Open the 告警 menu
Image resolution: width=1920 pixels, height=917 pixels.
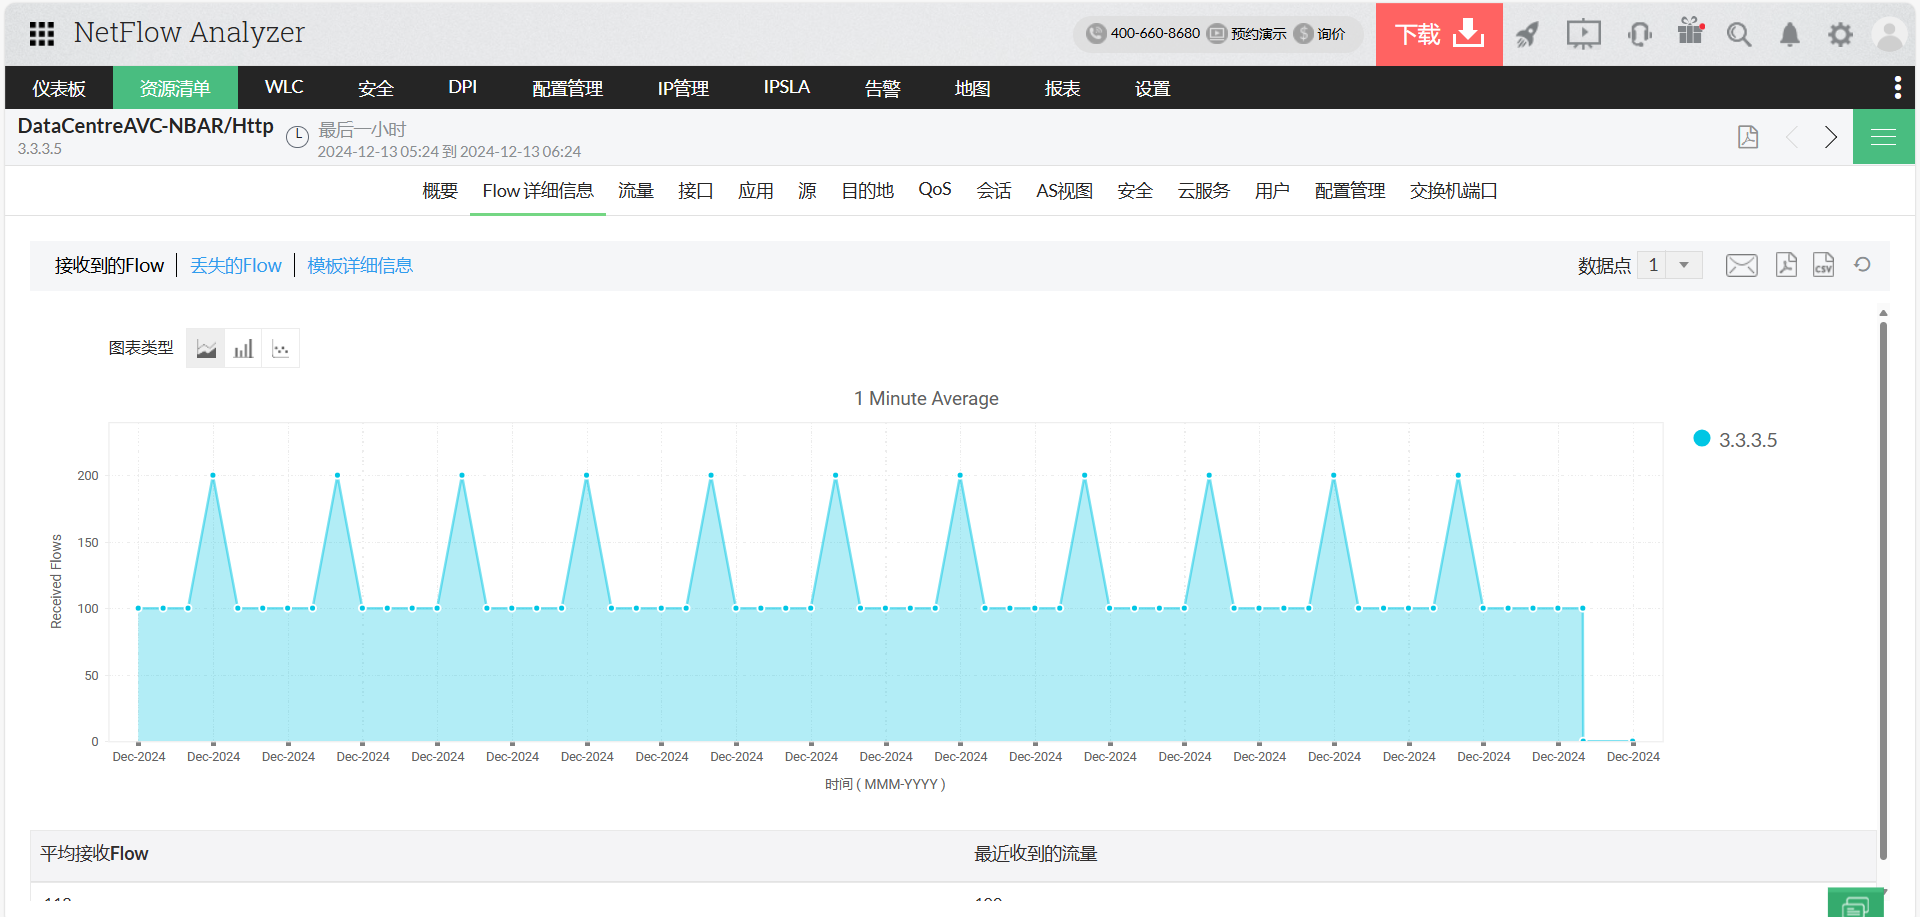click(x=882, y=88)
